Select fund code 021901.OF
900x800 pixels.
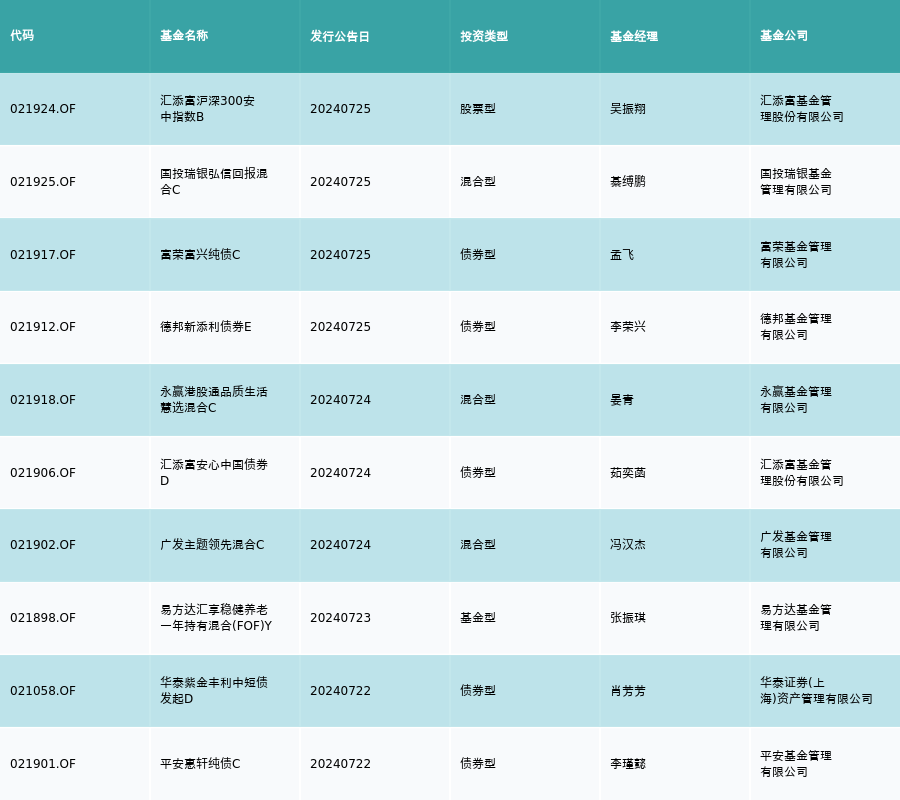tap(42, 764)
